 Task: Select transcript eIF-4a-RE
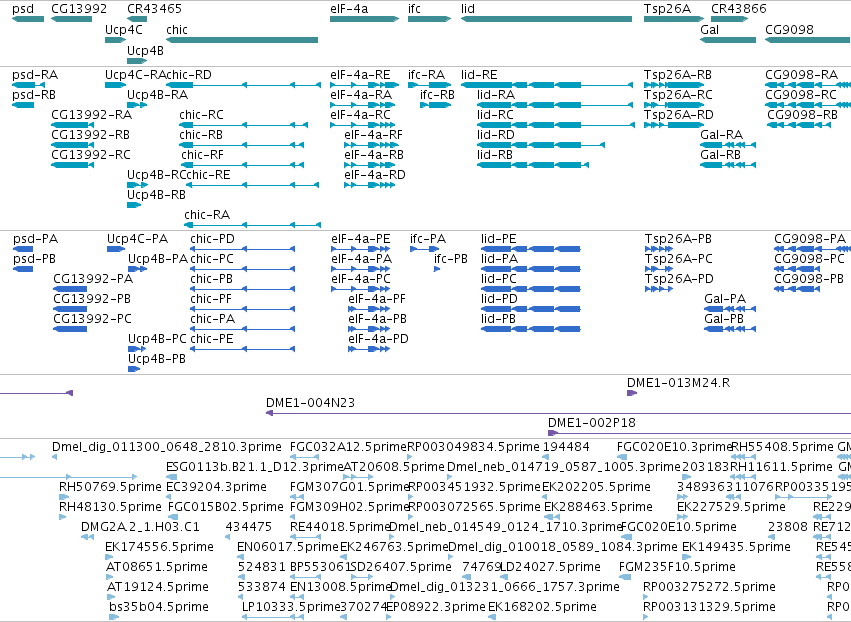[x=364, y=85]
